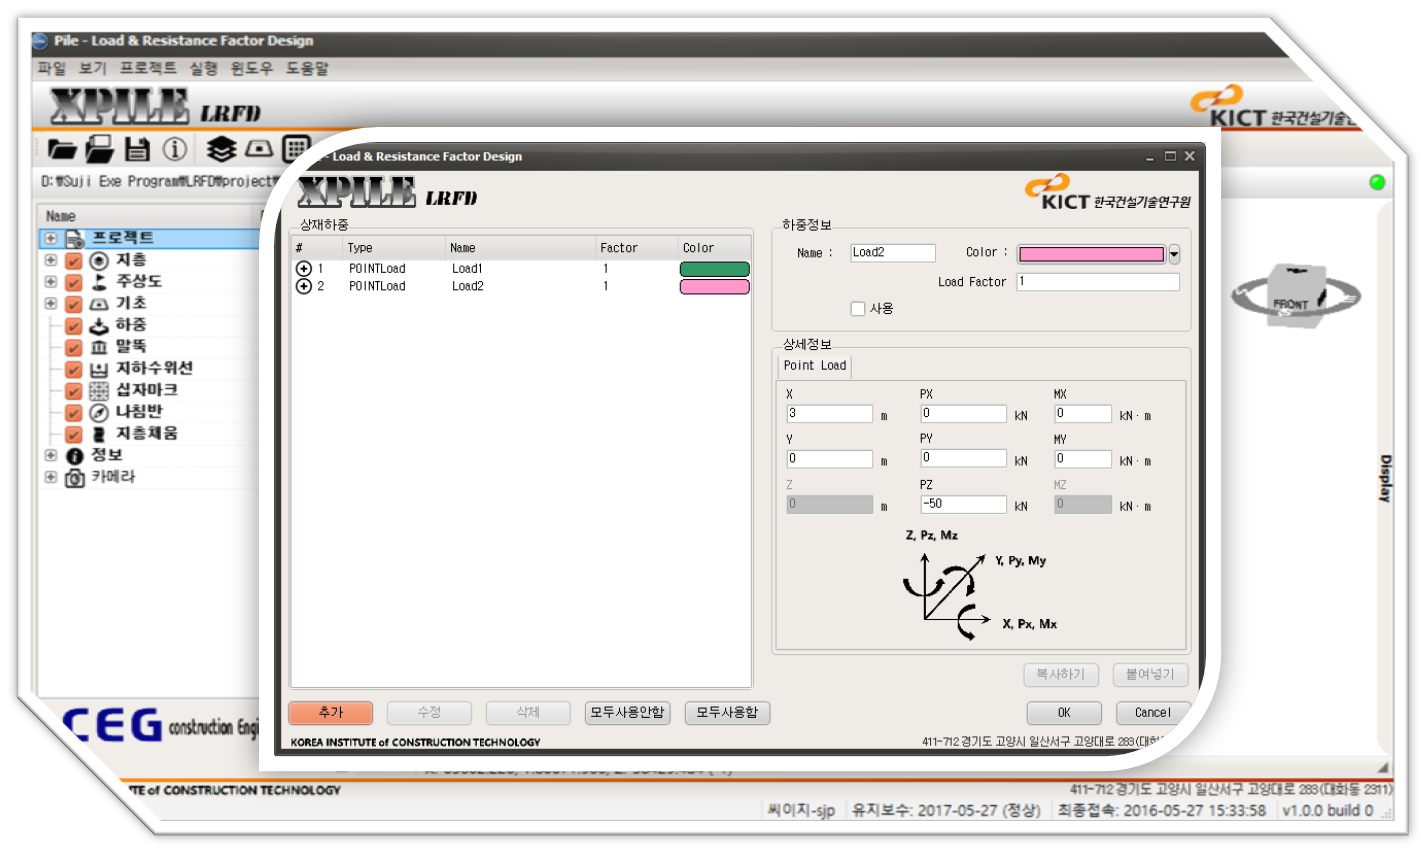1425x851 pixels.
Task: Expand the 프로젝트 tree node
Action: pos(51,238)
